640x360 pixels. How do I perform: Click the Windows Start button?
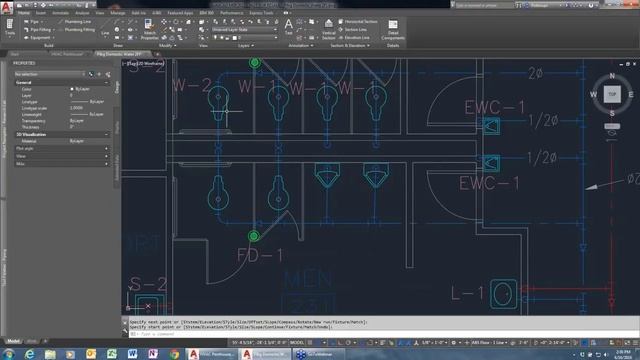click(8, 354)
